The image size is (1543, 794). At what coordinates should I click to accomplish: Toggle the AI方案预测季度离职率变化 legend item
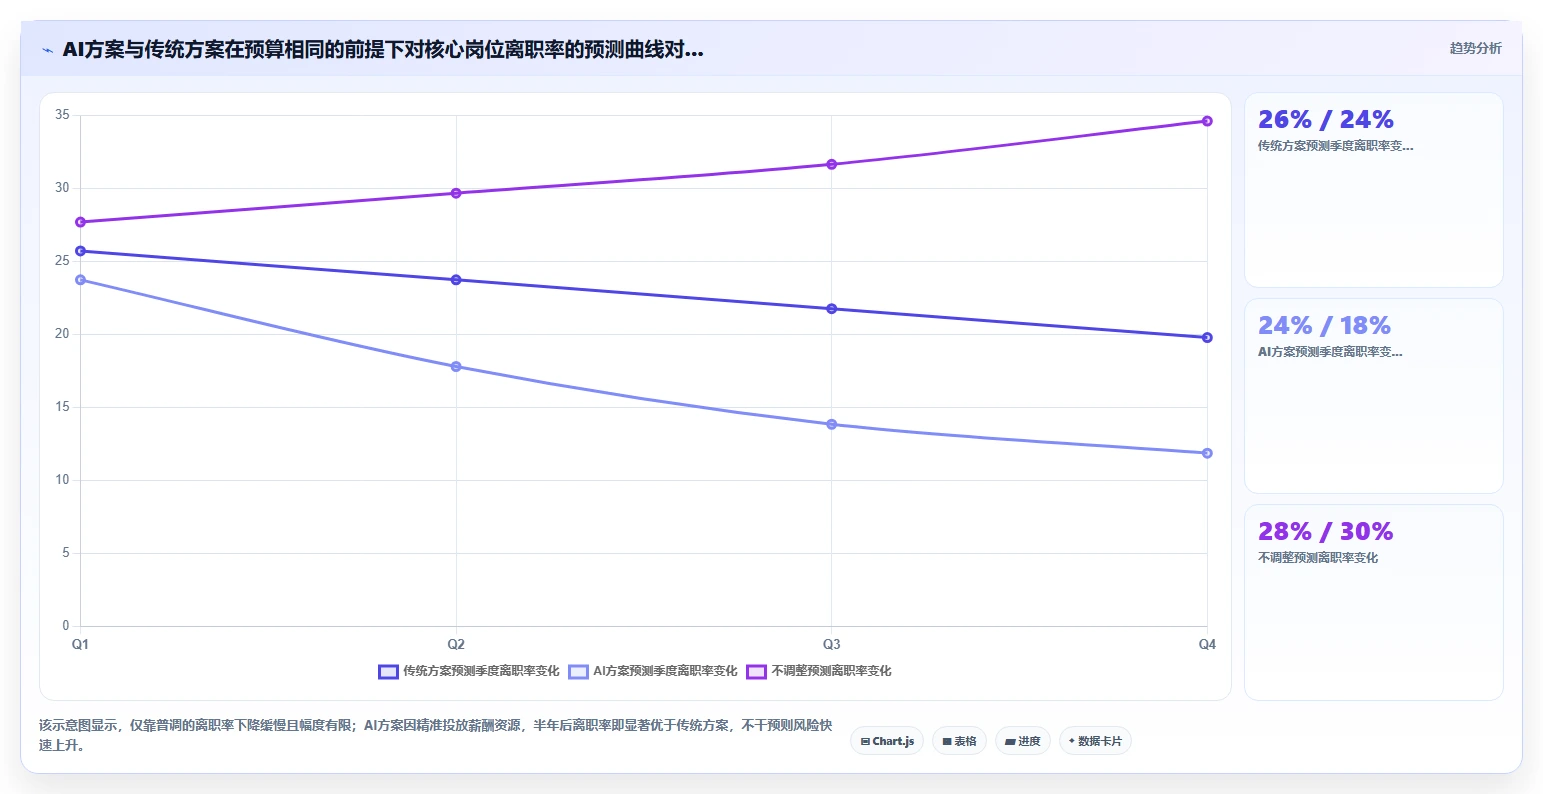653,671
